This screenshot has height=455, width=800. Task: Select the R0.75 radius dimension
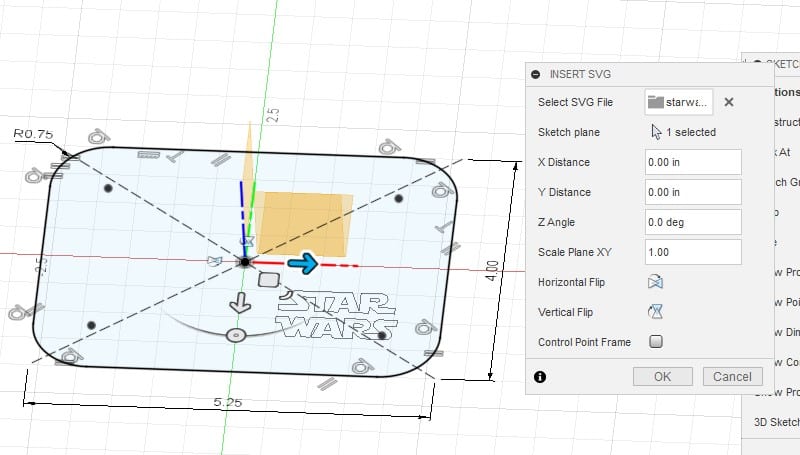point(33,134)
